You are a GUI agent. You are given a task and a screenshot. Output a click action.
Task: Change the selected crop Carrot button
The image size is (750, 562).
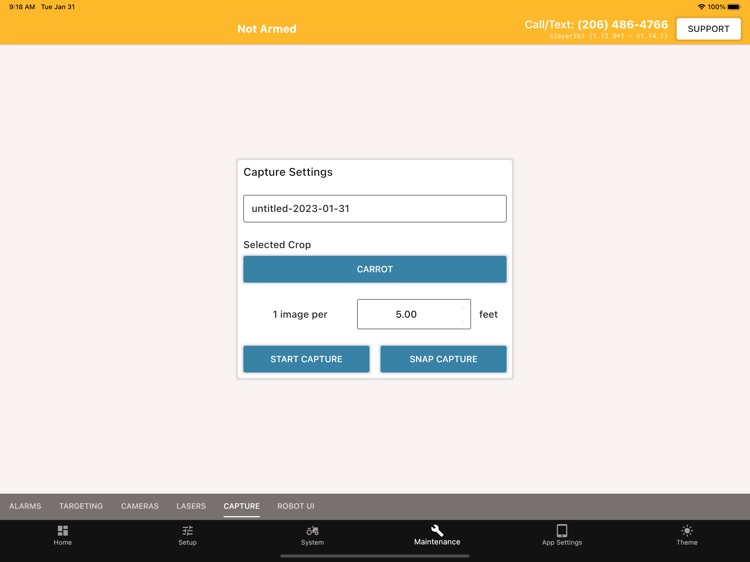pos(375,269)
